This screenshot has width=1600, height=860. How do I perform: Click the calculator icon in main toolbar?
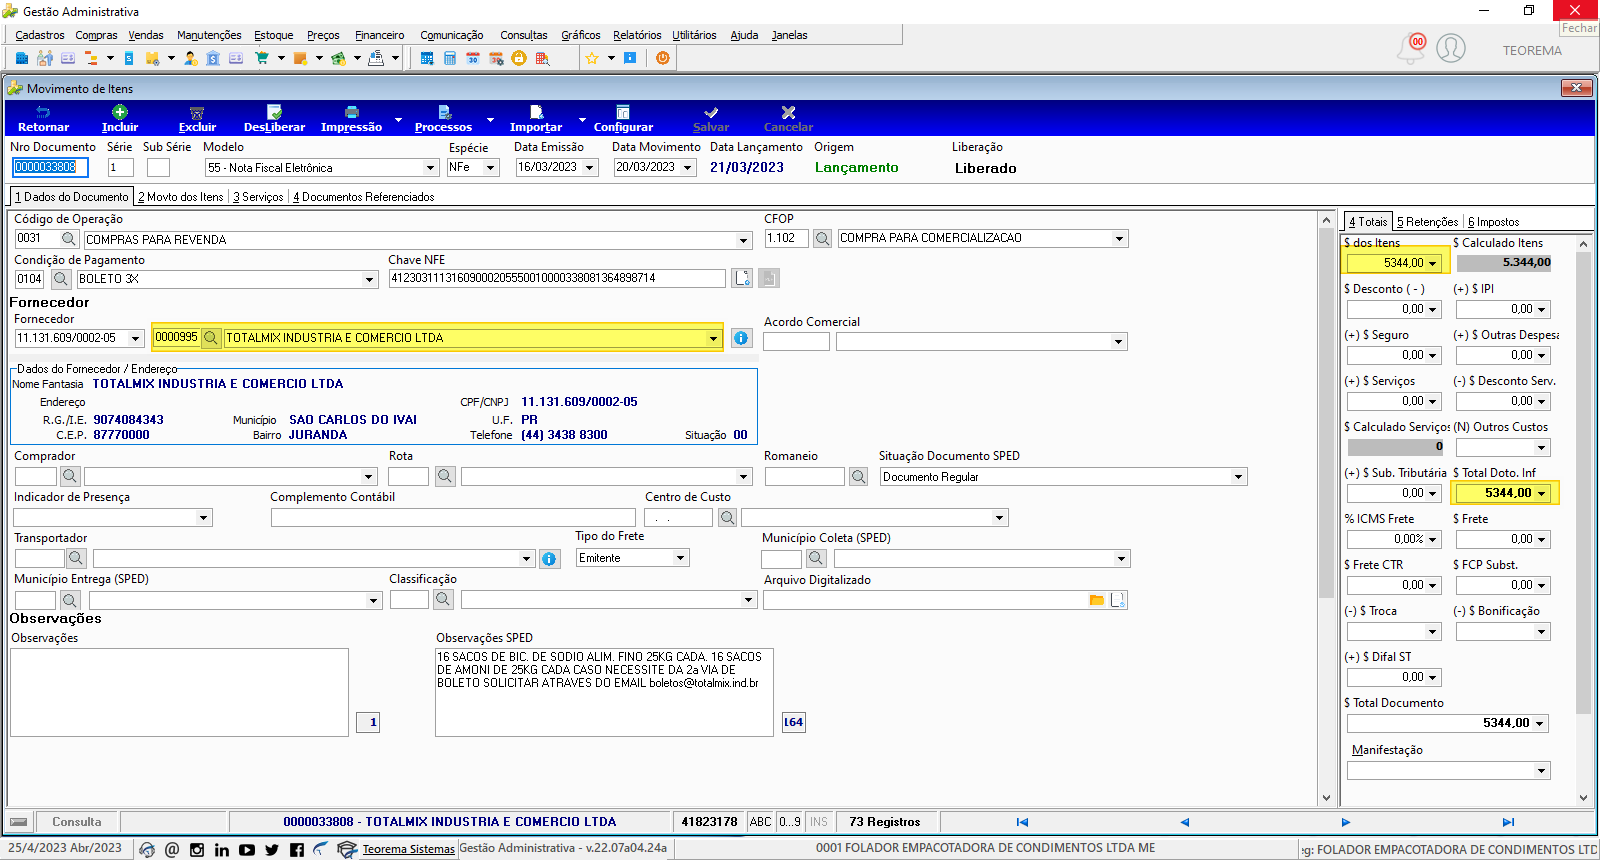450,58
